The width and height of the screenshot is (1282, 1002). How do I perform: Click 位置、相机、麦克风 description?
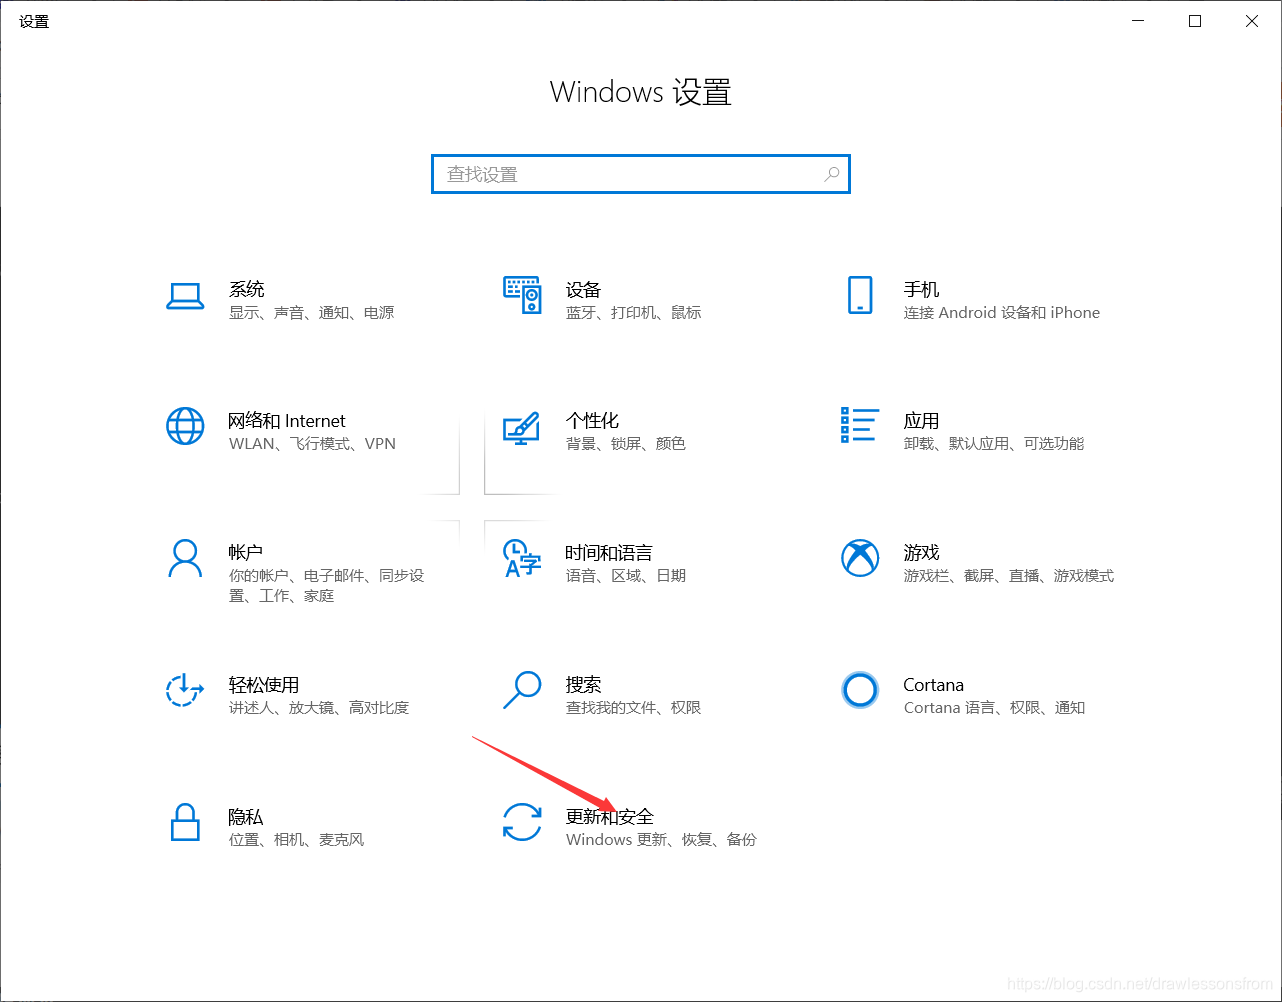[x=296, y=840]
